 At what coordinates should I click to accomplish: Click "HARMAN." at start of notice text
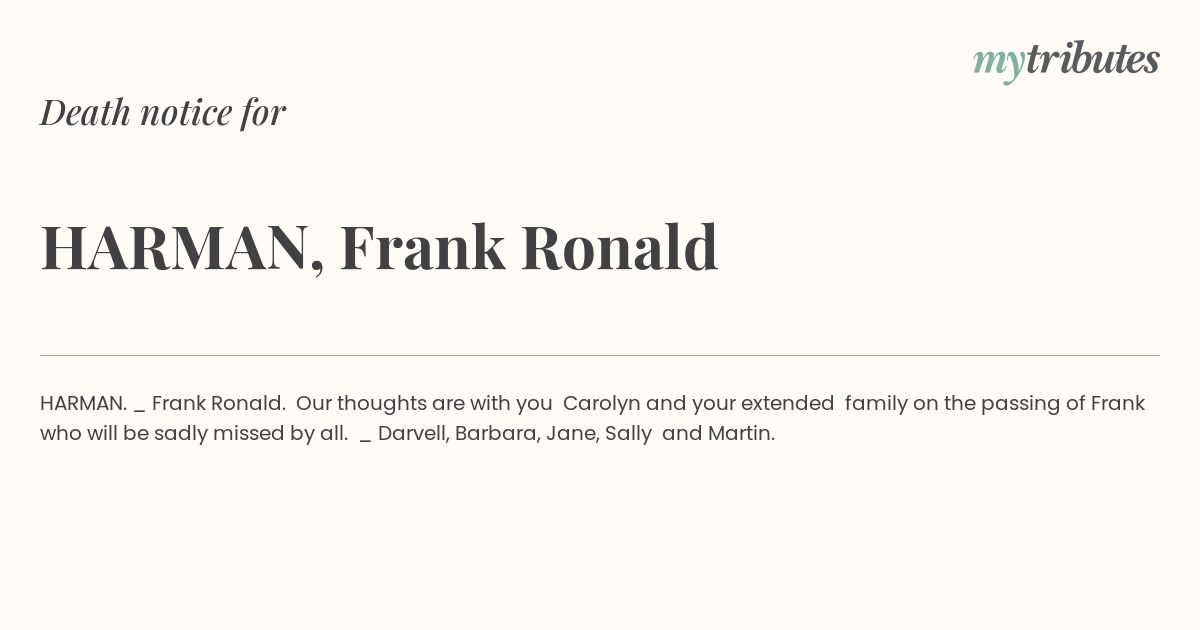[x=83, y=403]
